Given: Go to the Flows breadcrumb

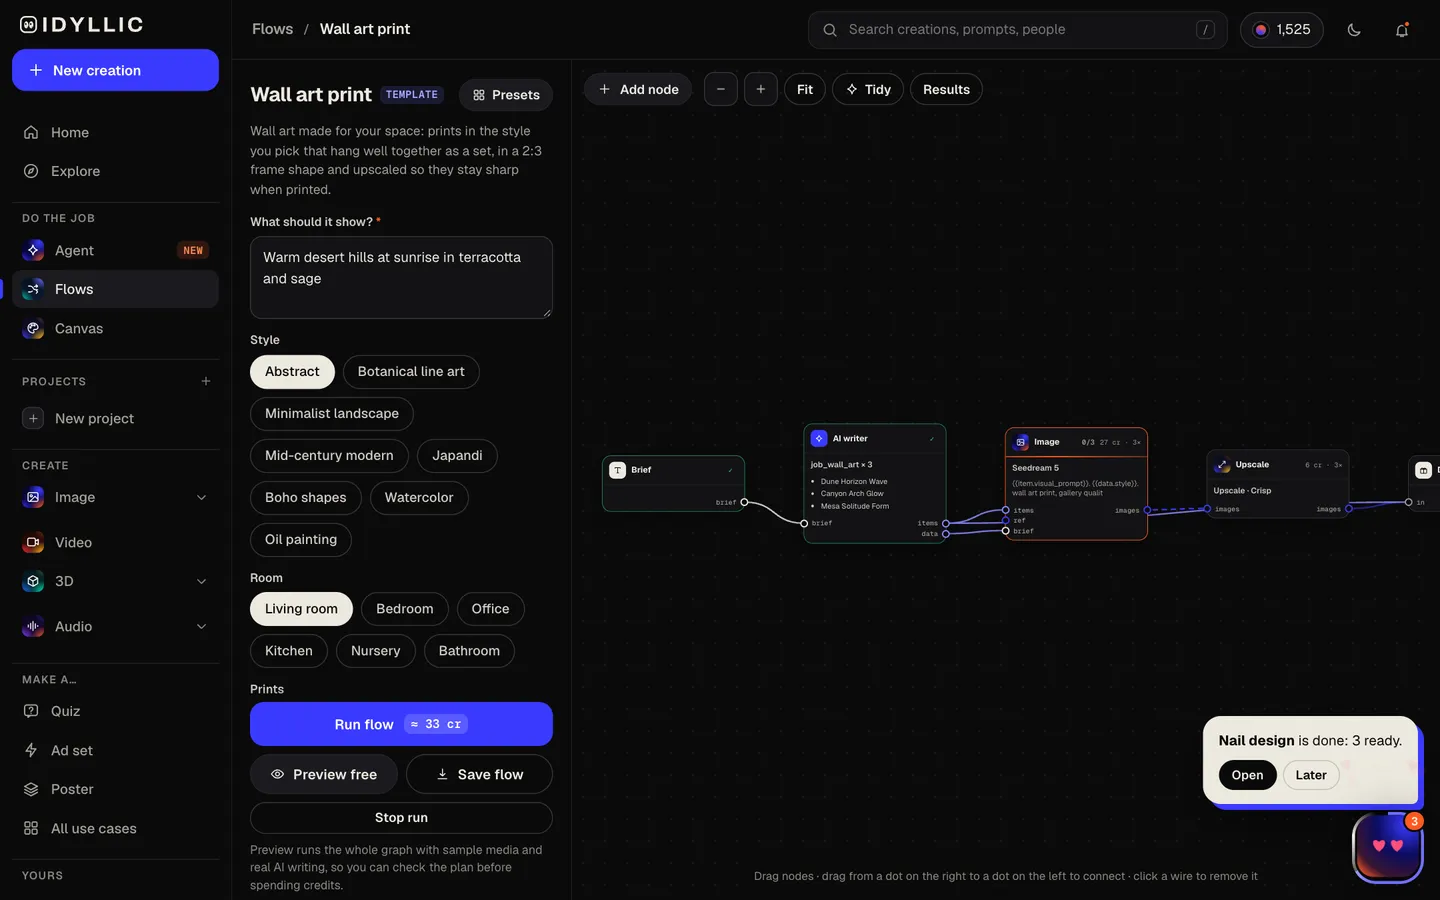Looking at the screenshot, I should 272,29.
